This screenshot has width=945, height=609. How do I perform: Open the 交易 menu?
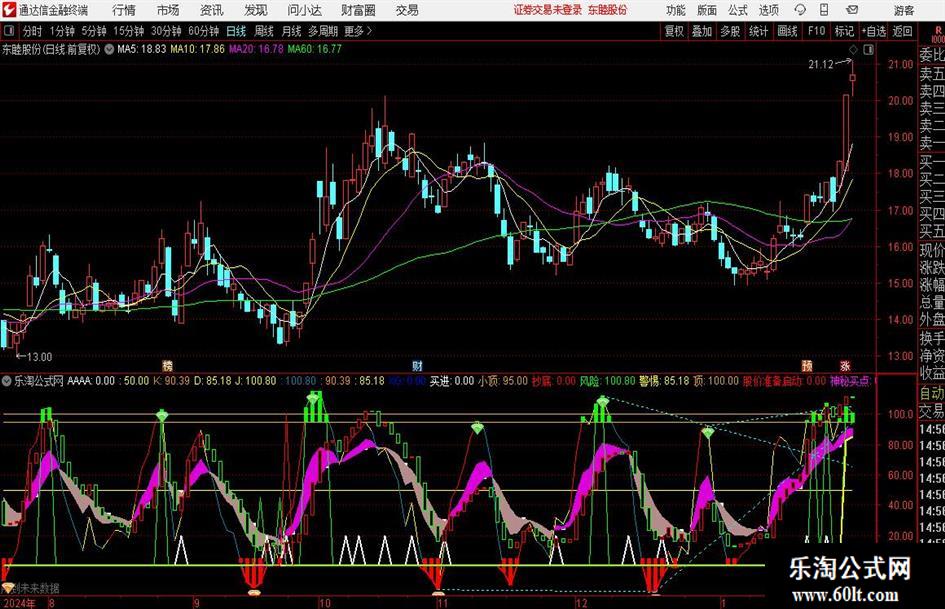click(407, 10)
